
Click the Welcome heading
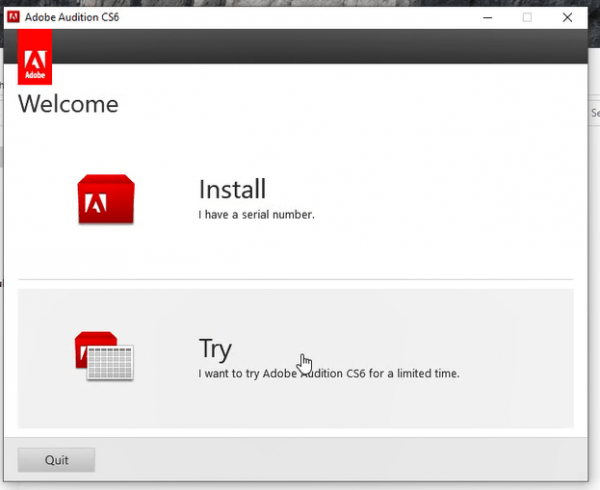pos(68,103)
